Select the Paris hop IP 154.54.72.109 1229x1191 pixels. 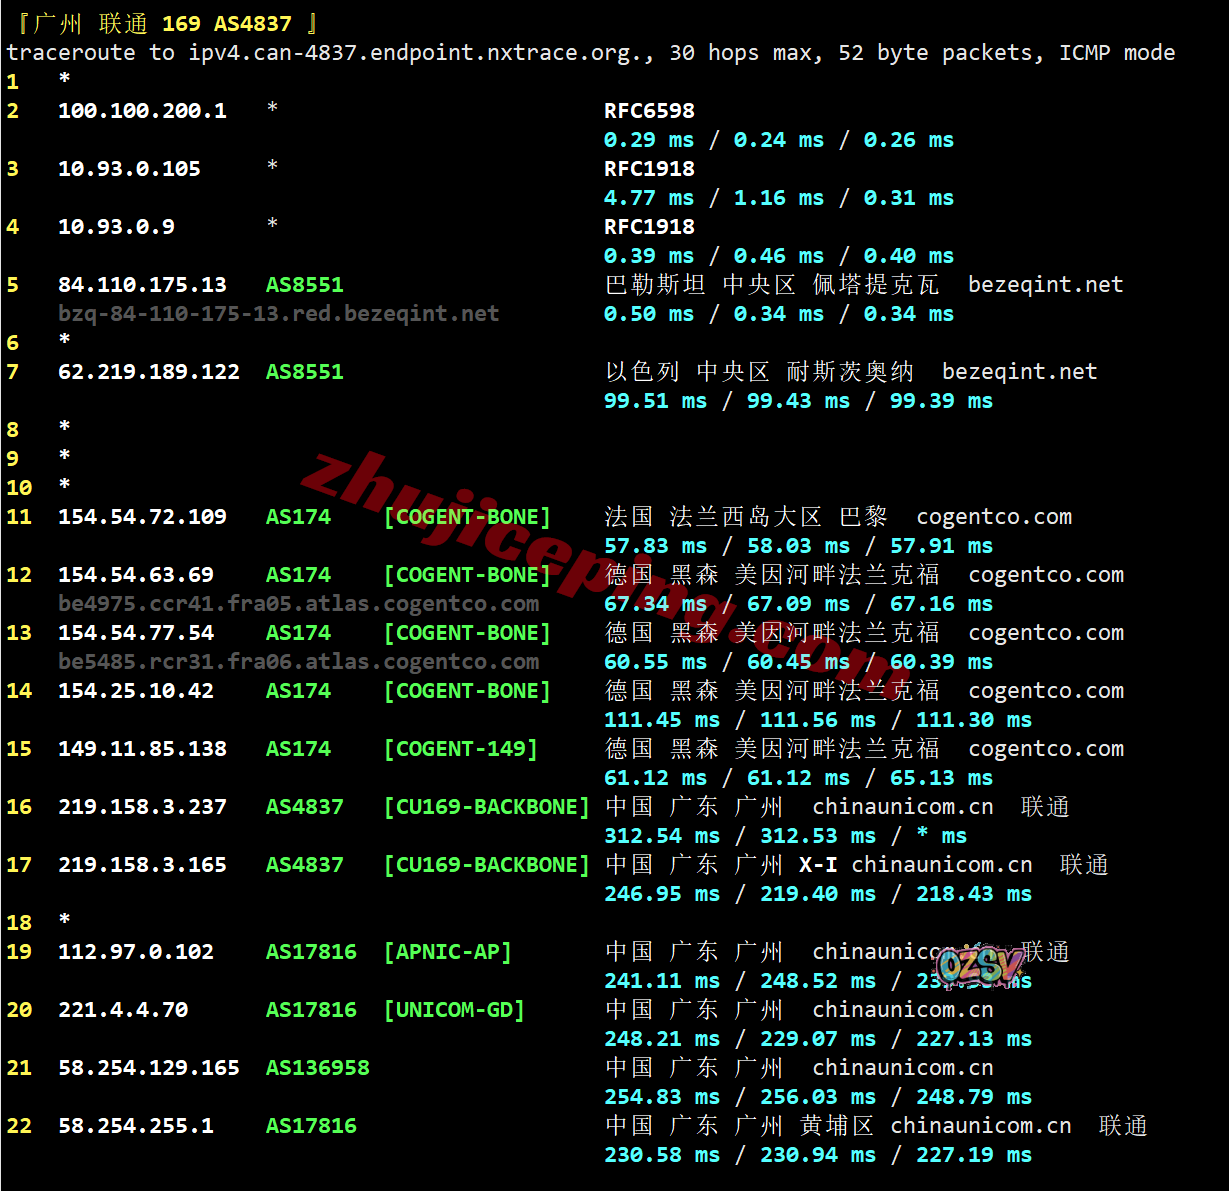point(142,517)
